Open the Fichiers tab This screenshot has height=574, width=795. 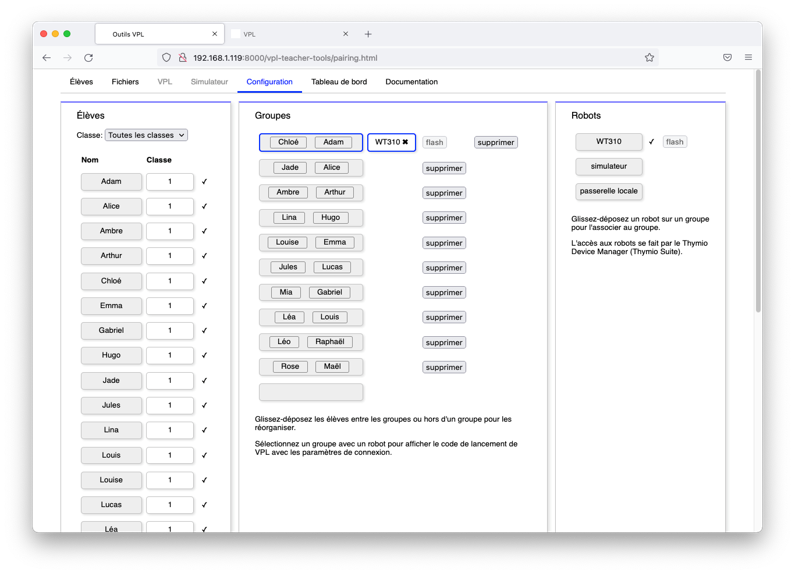point(125,82)
